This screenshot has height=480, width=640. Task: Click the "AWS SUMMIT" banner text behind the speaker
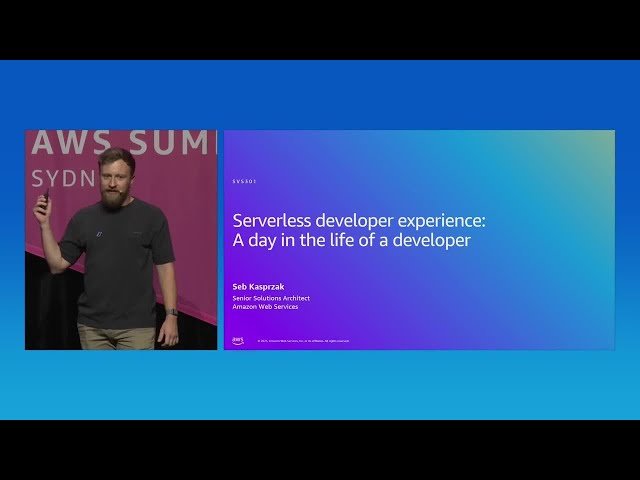pos(124,142)
